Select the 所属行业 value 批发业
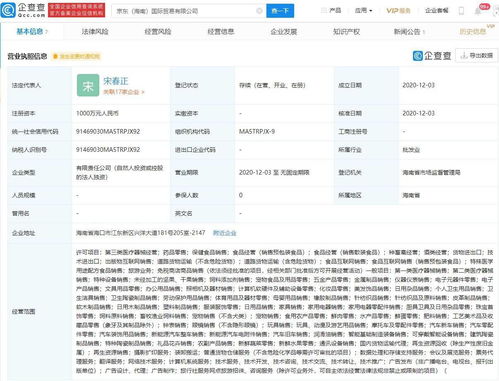 pos(411,150)
